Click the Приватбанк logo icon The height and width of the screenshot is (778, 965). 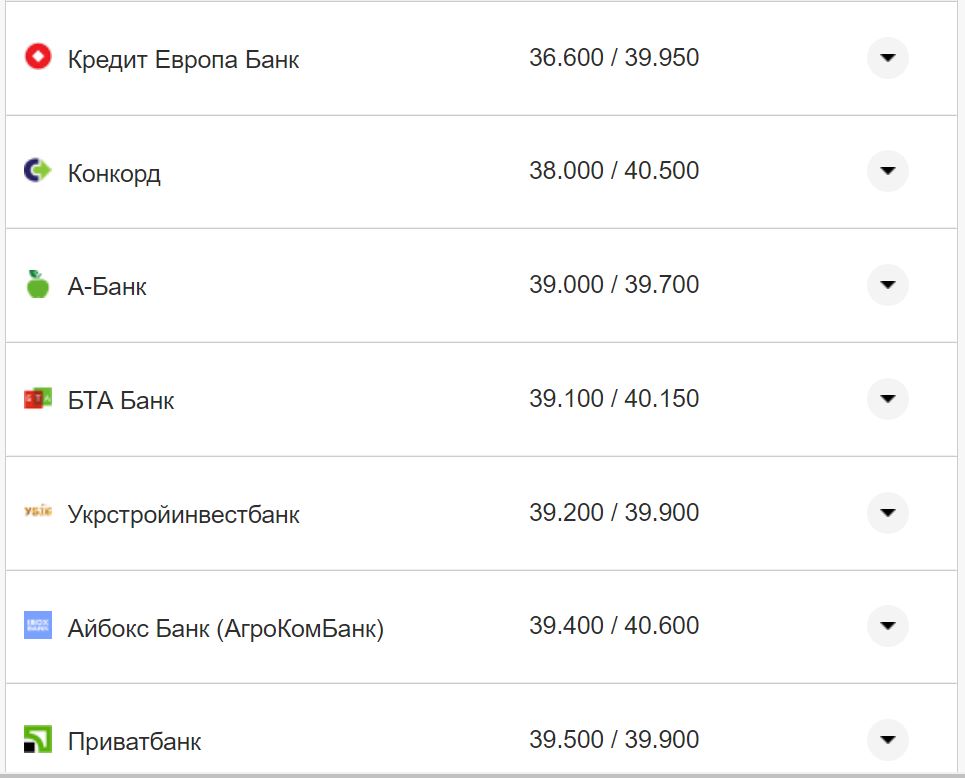[37, 740]
